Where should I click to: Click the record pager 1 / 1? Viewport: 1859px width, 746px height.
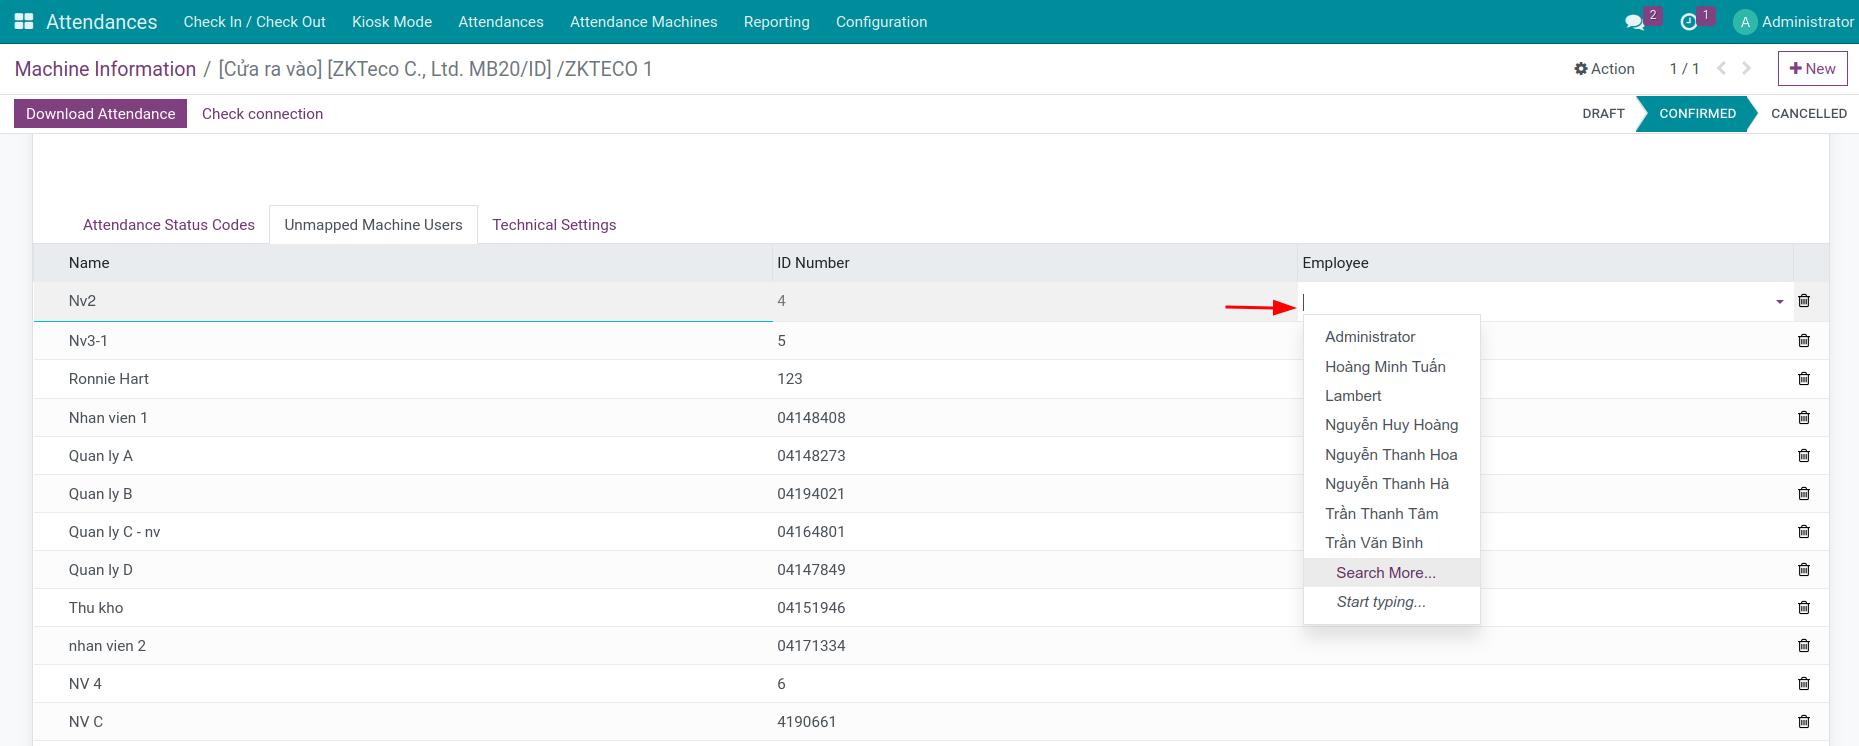[x=1684, y=69]
